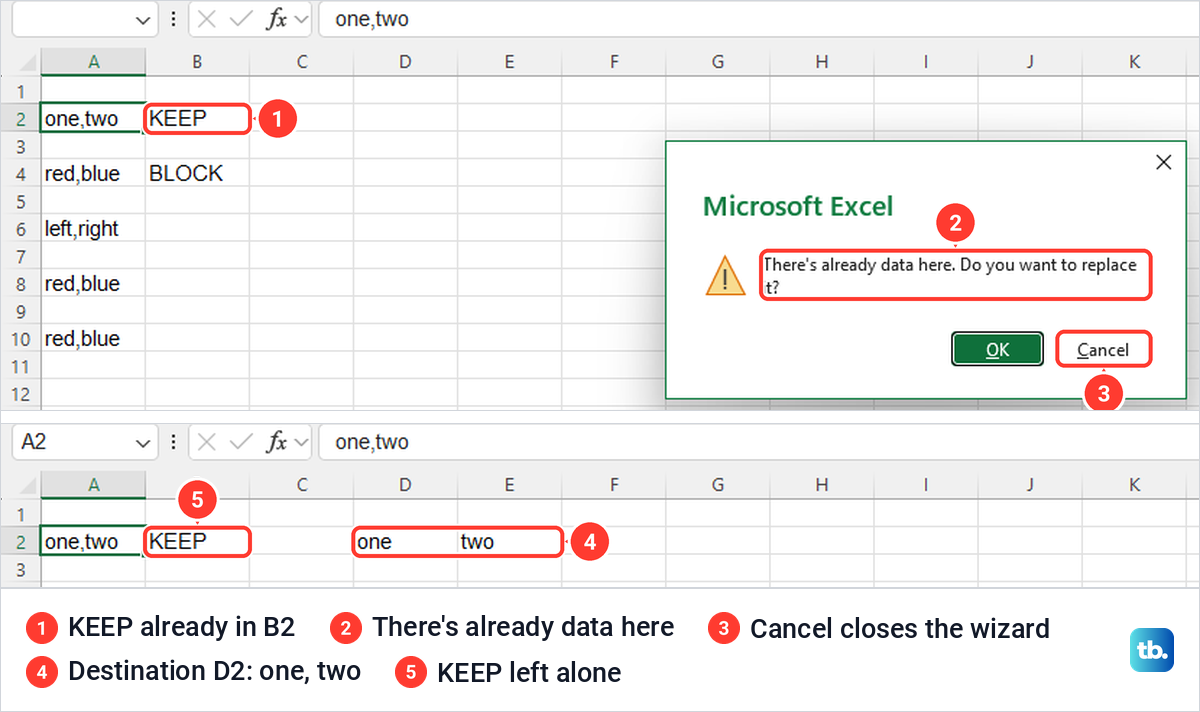Select cell A8 containing red,blue
This screenshot has width=1200, height=712.
(93, 284)
